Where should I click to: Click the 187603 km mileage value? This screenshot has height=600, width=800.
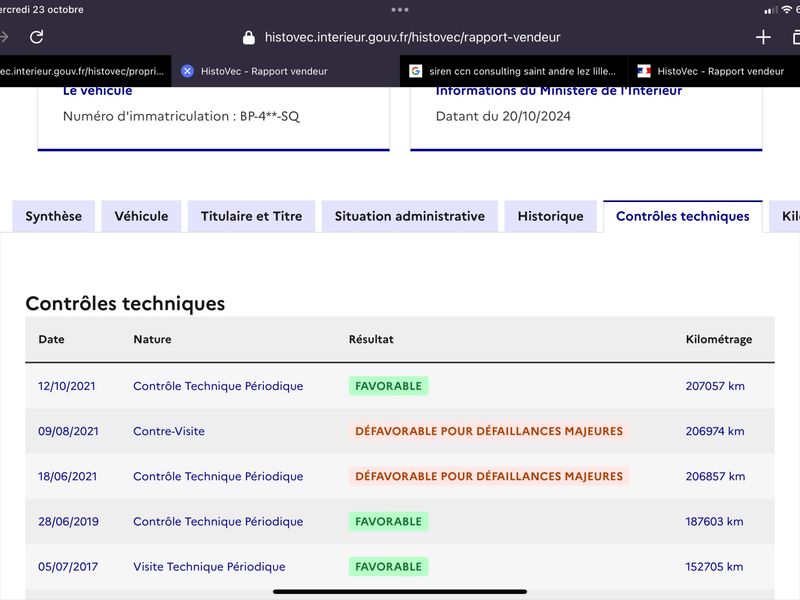coord(714,521)
